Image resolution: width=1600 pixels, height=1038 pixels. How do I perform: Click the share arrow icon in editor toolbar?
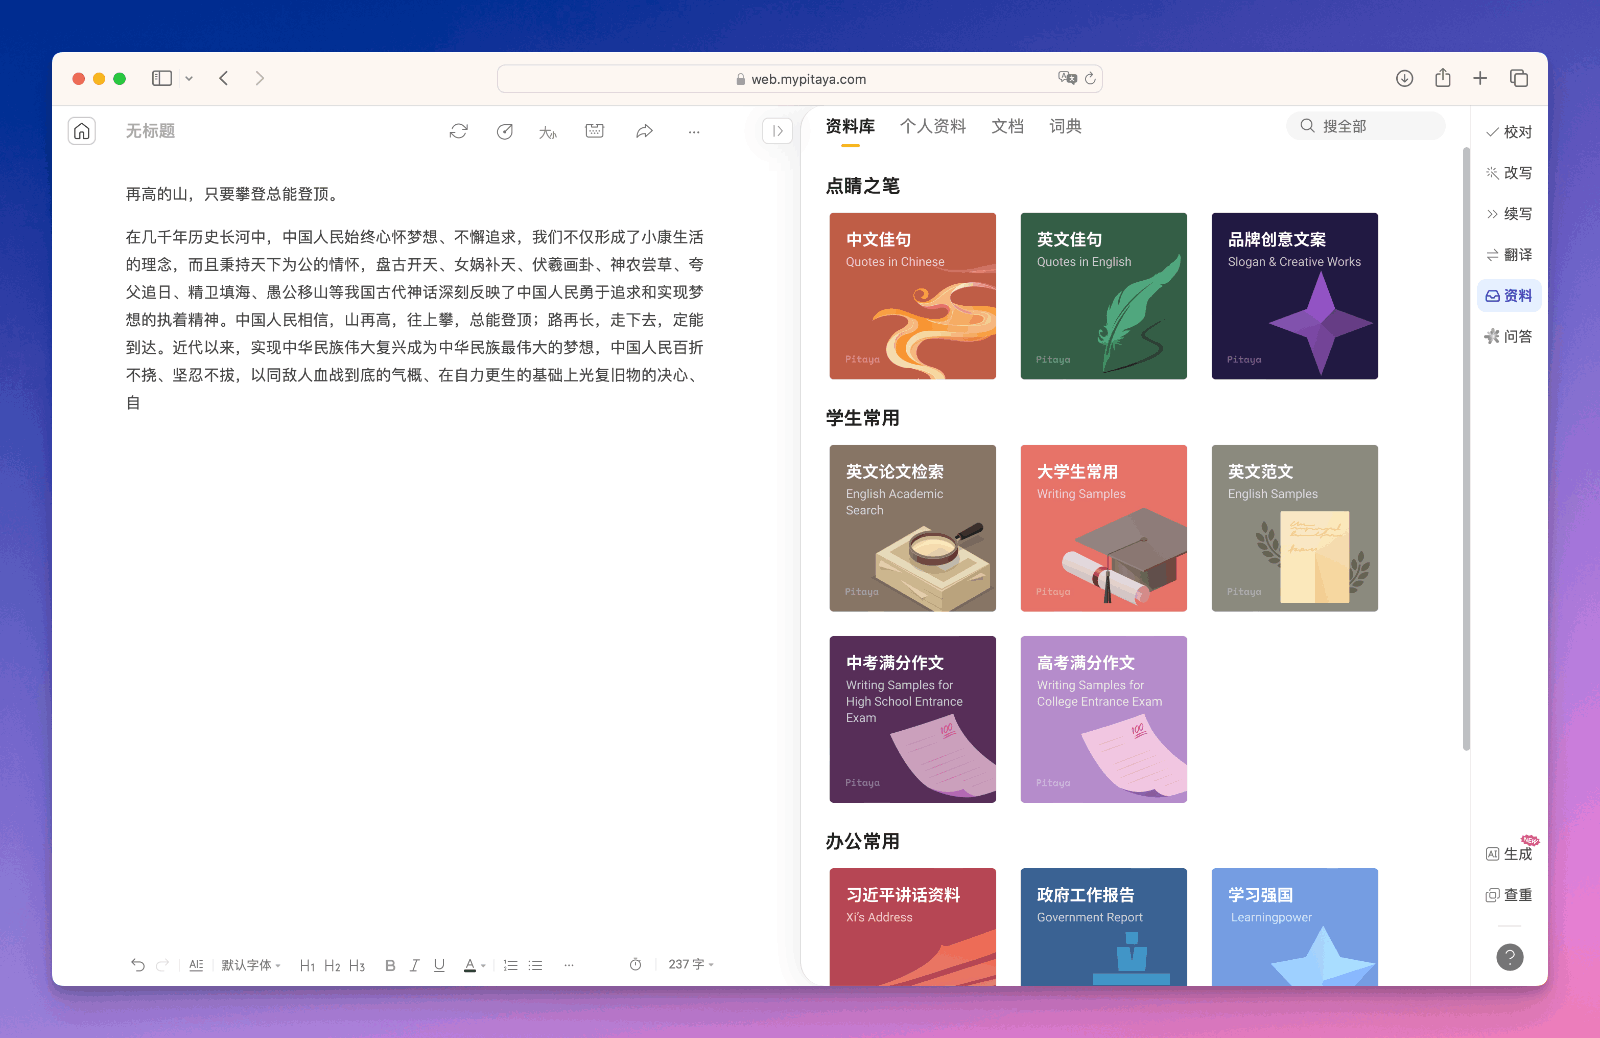pos(644,131)
